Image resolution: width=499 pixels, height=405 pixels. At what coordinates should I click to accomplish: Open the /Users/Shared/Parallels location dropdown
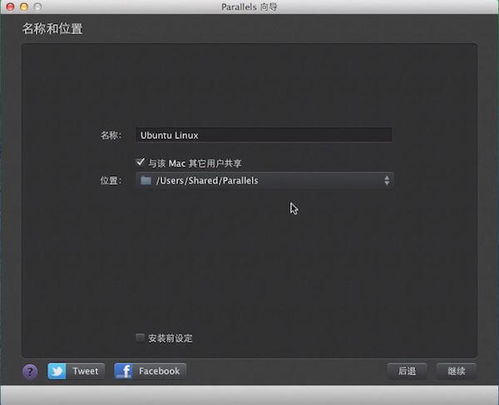click(264, 180)
